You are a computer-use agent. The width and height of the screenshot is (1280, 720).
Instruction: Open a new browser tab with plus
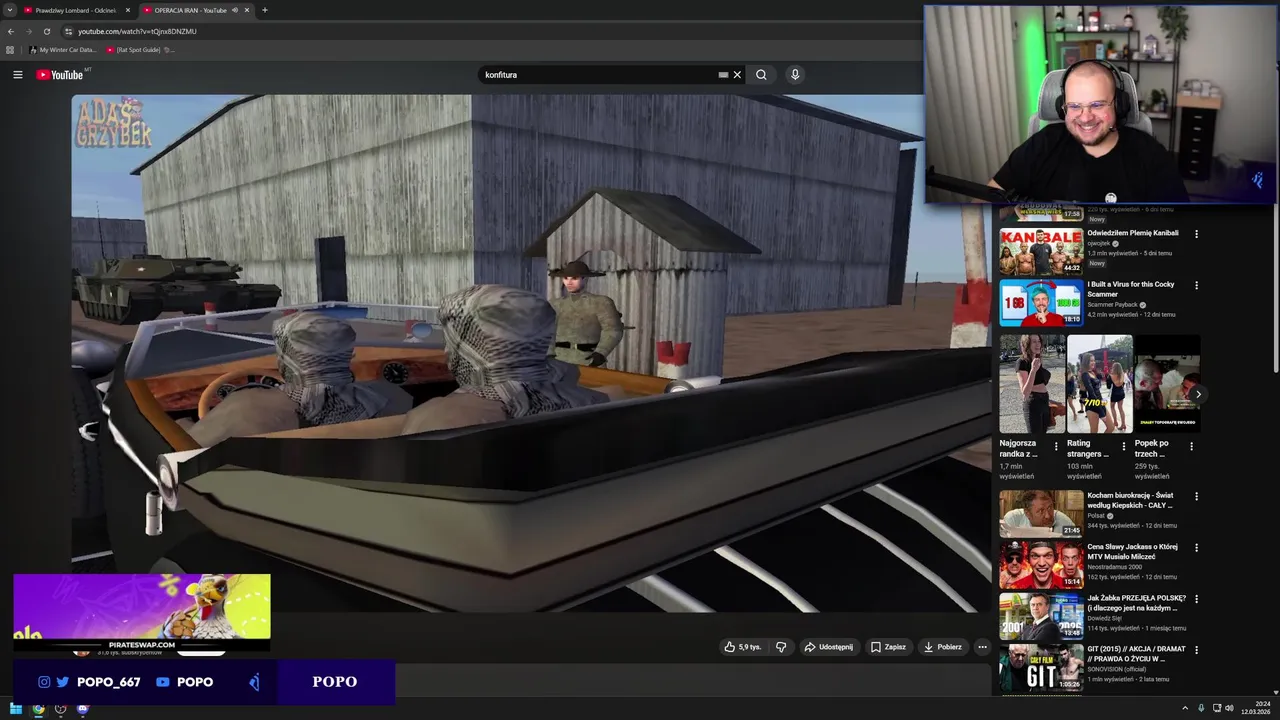click(264, 10)
